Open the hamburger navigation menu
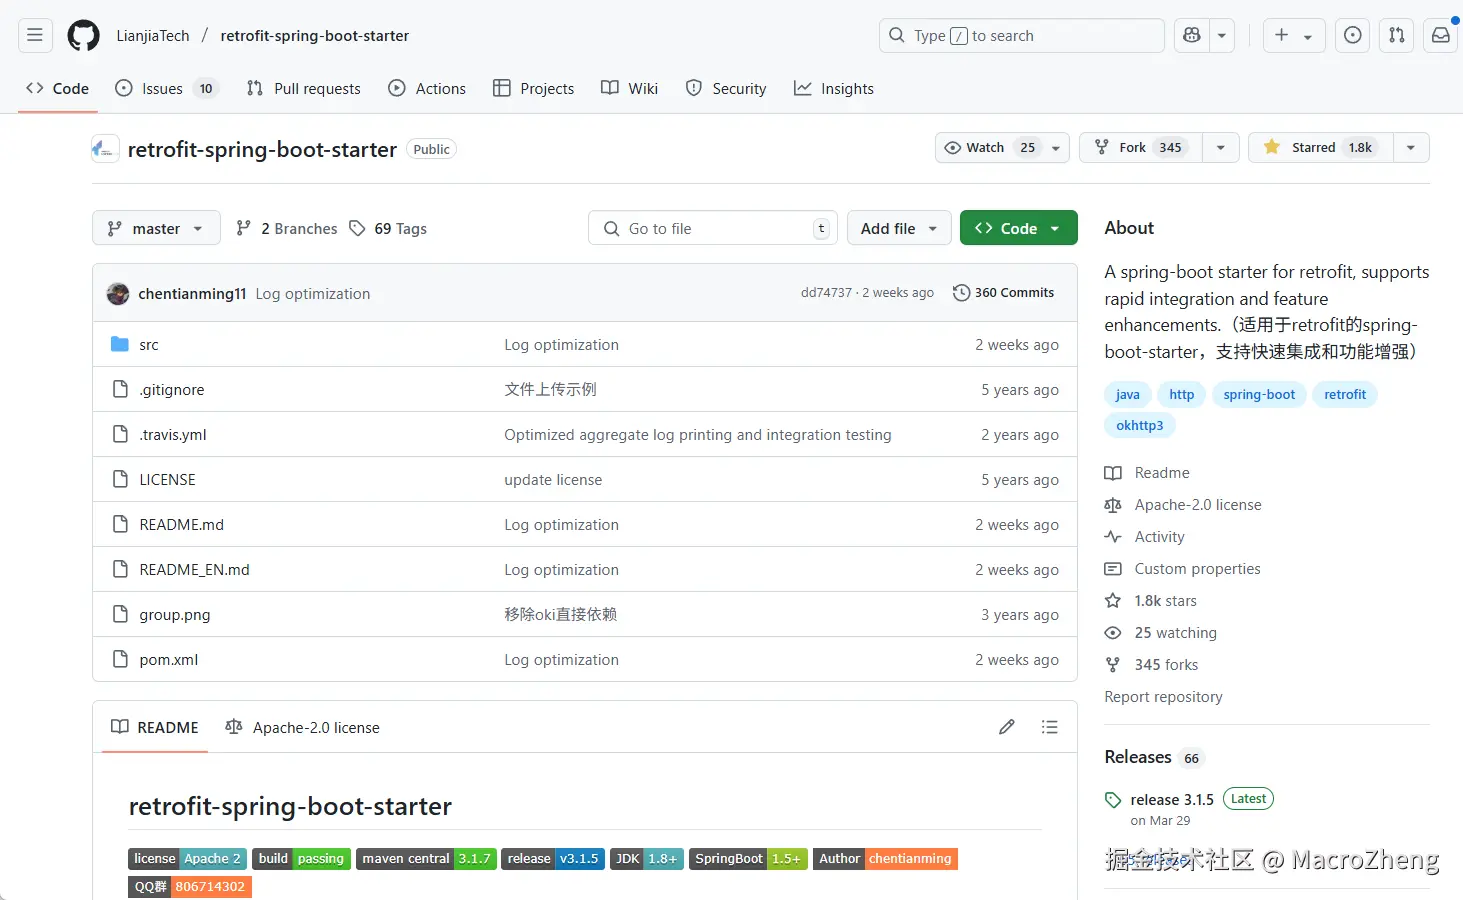The image size is (1463, 900). (35, 35)
